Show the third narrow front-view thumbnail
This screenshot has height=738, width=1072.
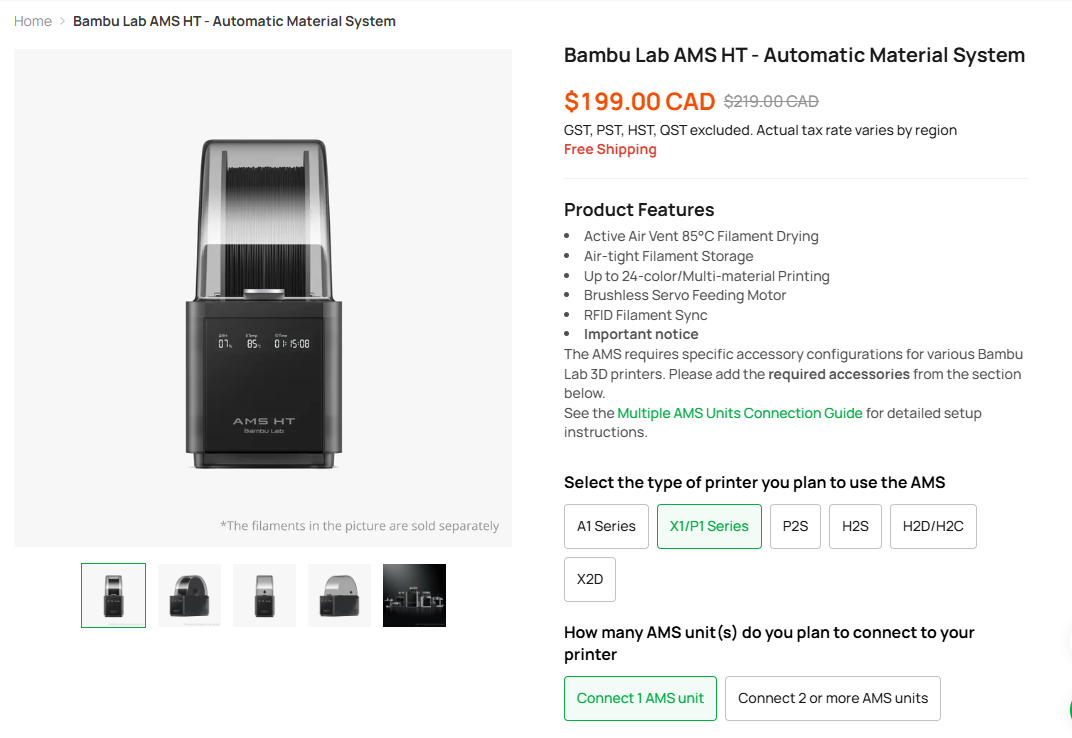[264, 595]
